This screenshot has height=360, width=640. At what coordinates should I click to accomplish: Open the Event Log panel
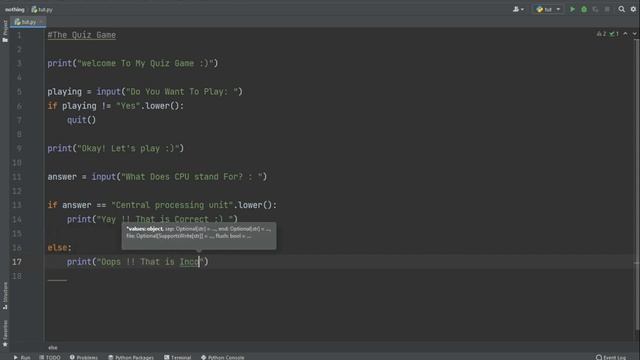(x=611, y=357)
